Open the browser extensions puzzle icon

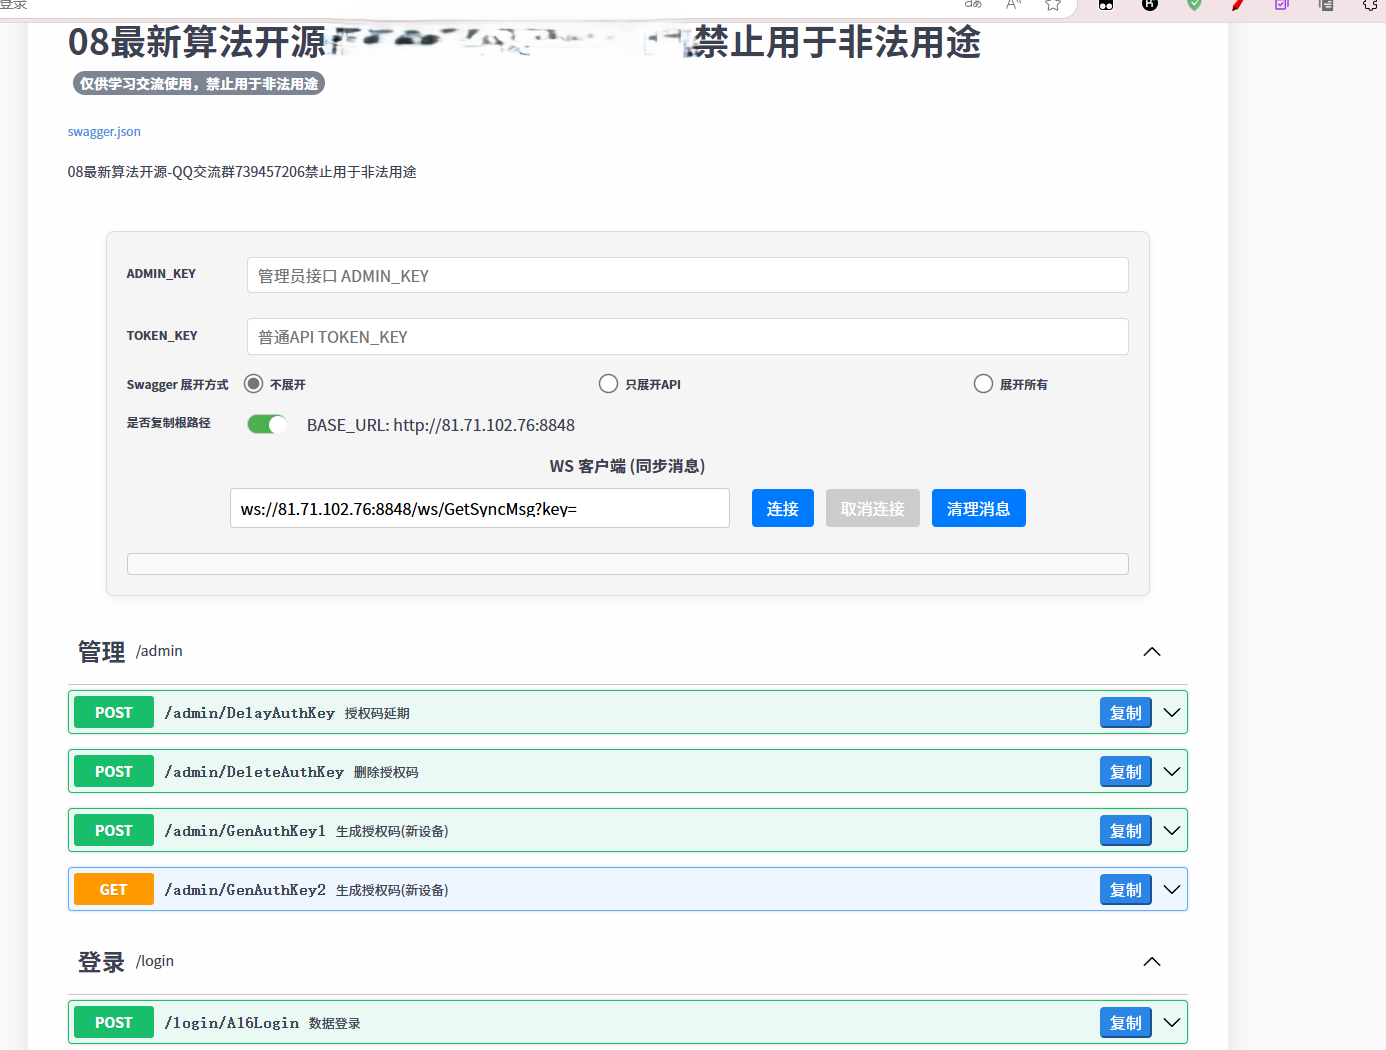[x=1370, y=5]
